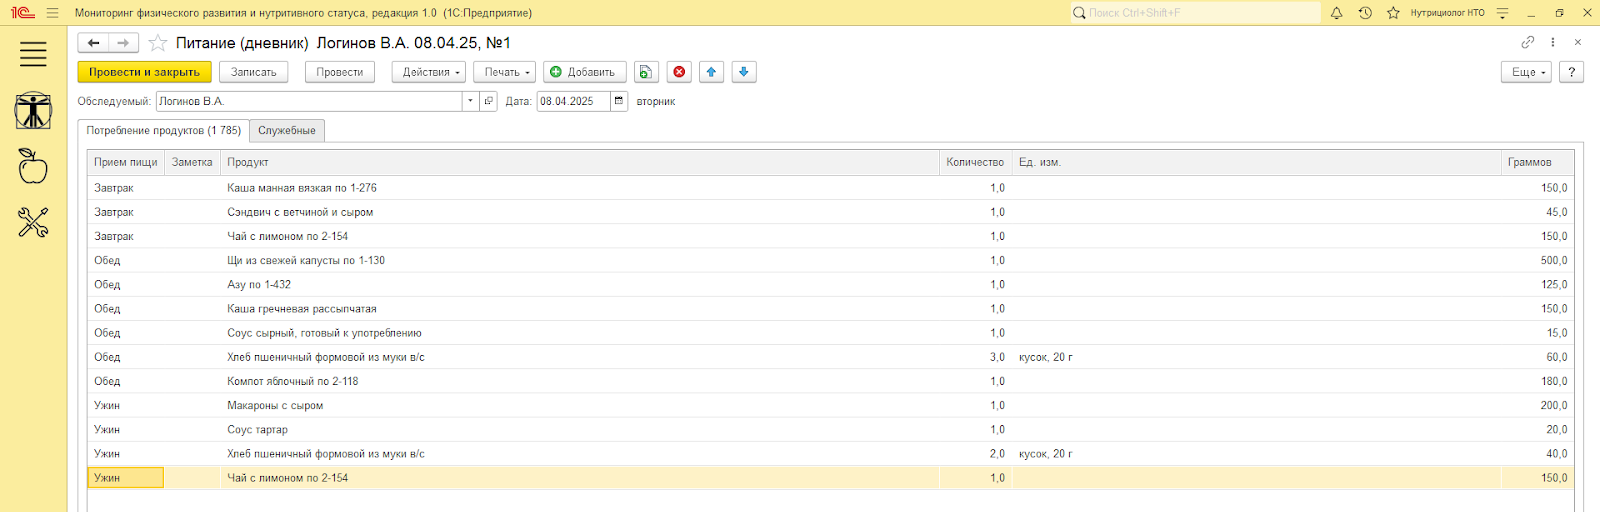Click the Записать button
The width and height of the screenshot is (1600, 512).
click(x=253, y=72)
